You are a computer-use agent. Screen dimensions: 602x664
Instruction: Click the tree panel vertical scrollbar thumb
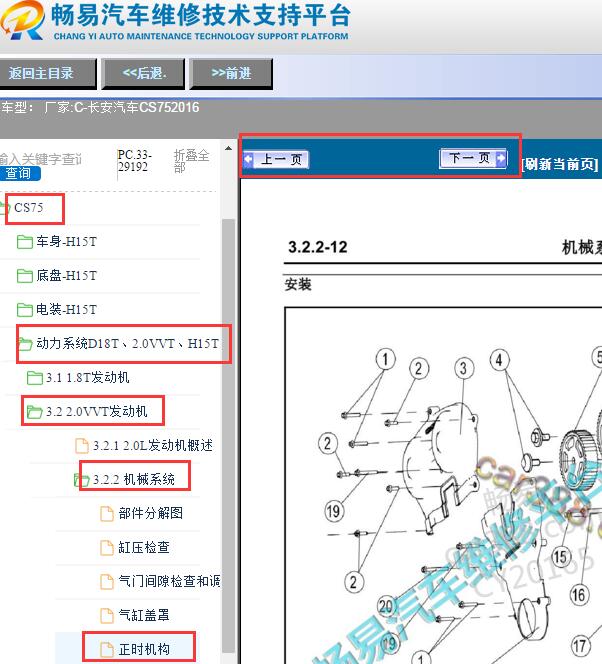tap(228, 436)
